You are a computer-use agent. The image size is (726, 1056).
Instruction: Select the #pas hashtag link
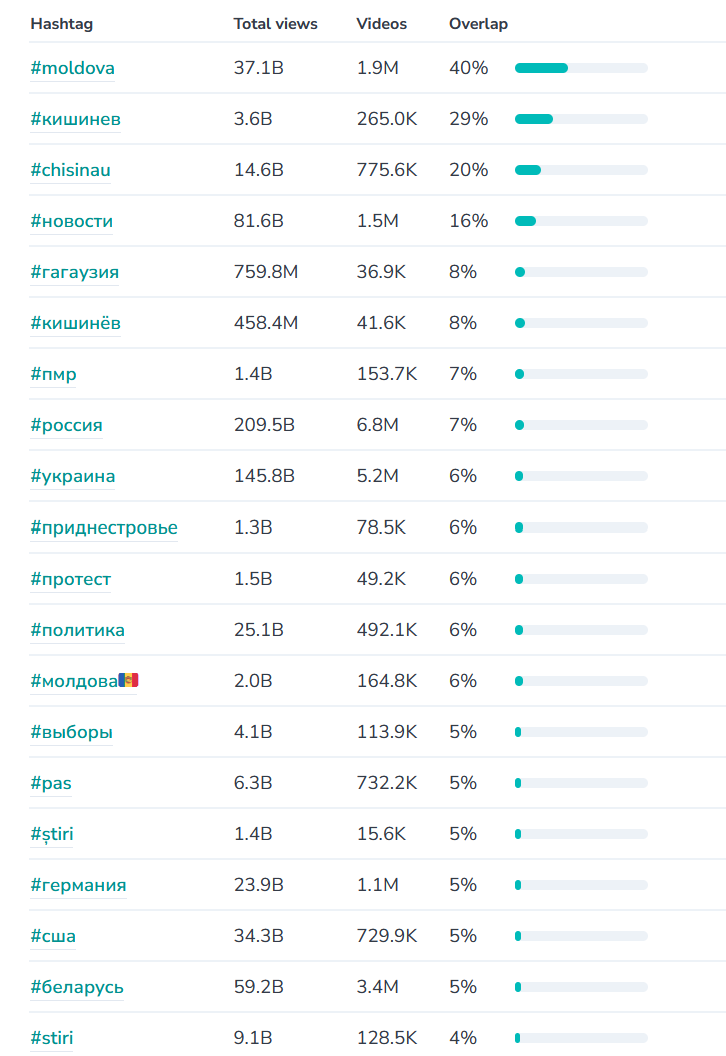[51, 783]
